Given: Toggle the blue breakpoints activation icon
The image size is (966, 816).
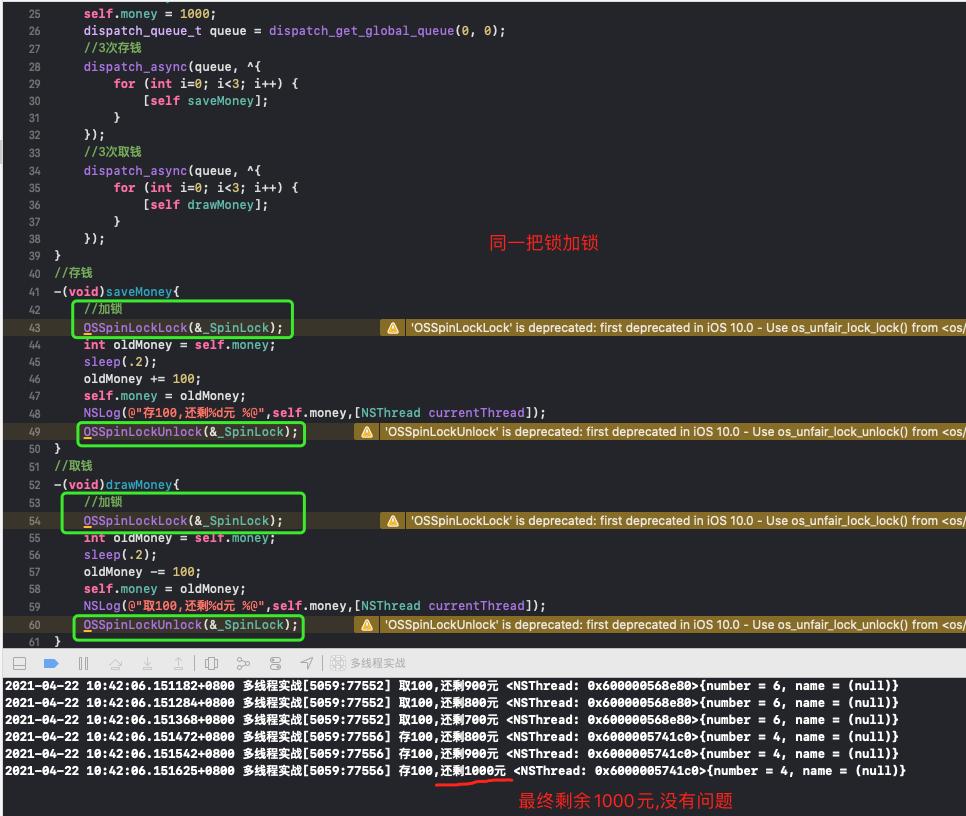Looking at the screenshot, I should (x=51, y=663).
